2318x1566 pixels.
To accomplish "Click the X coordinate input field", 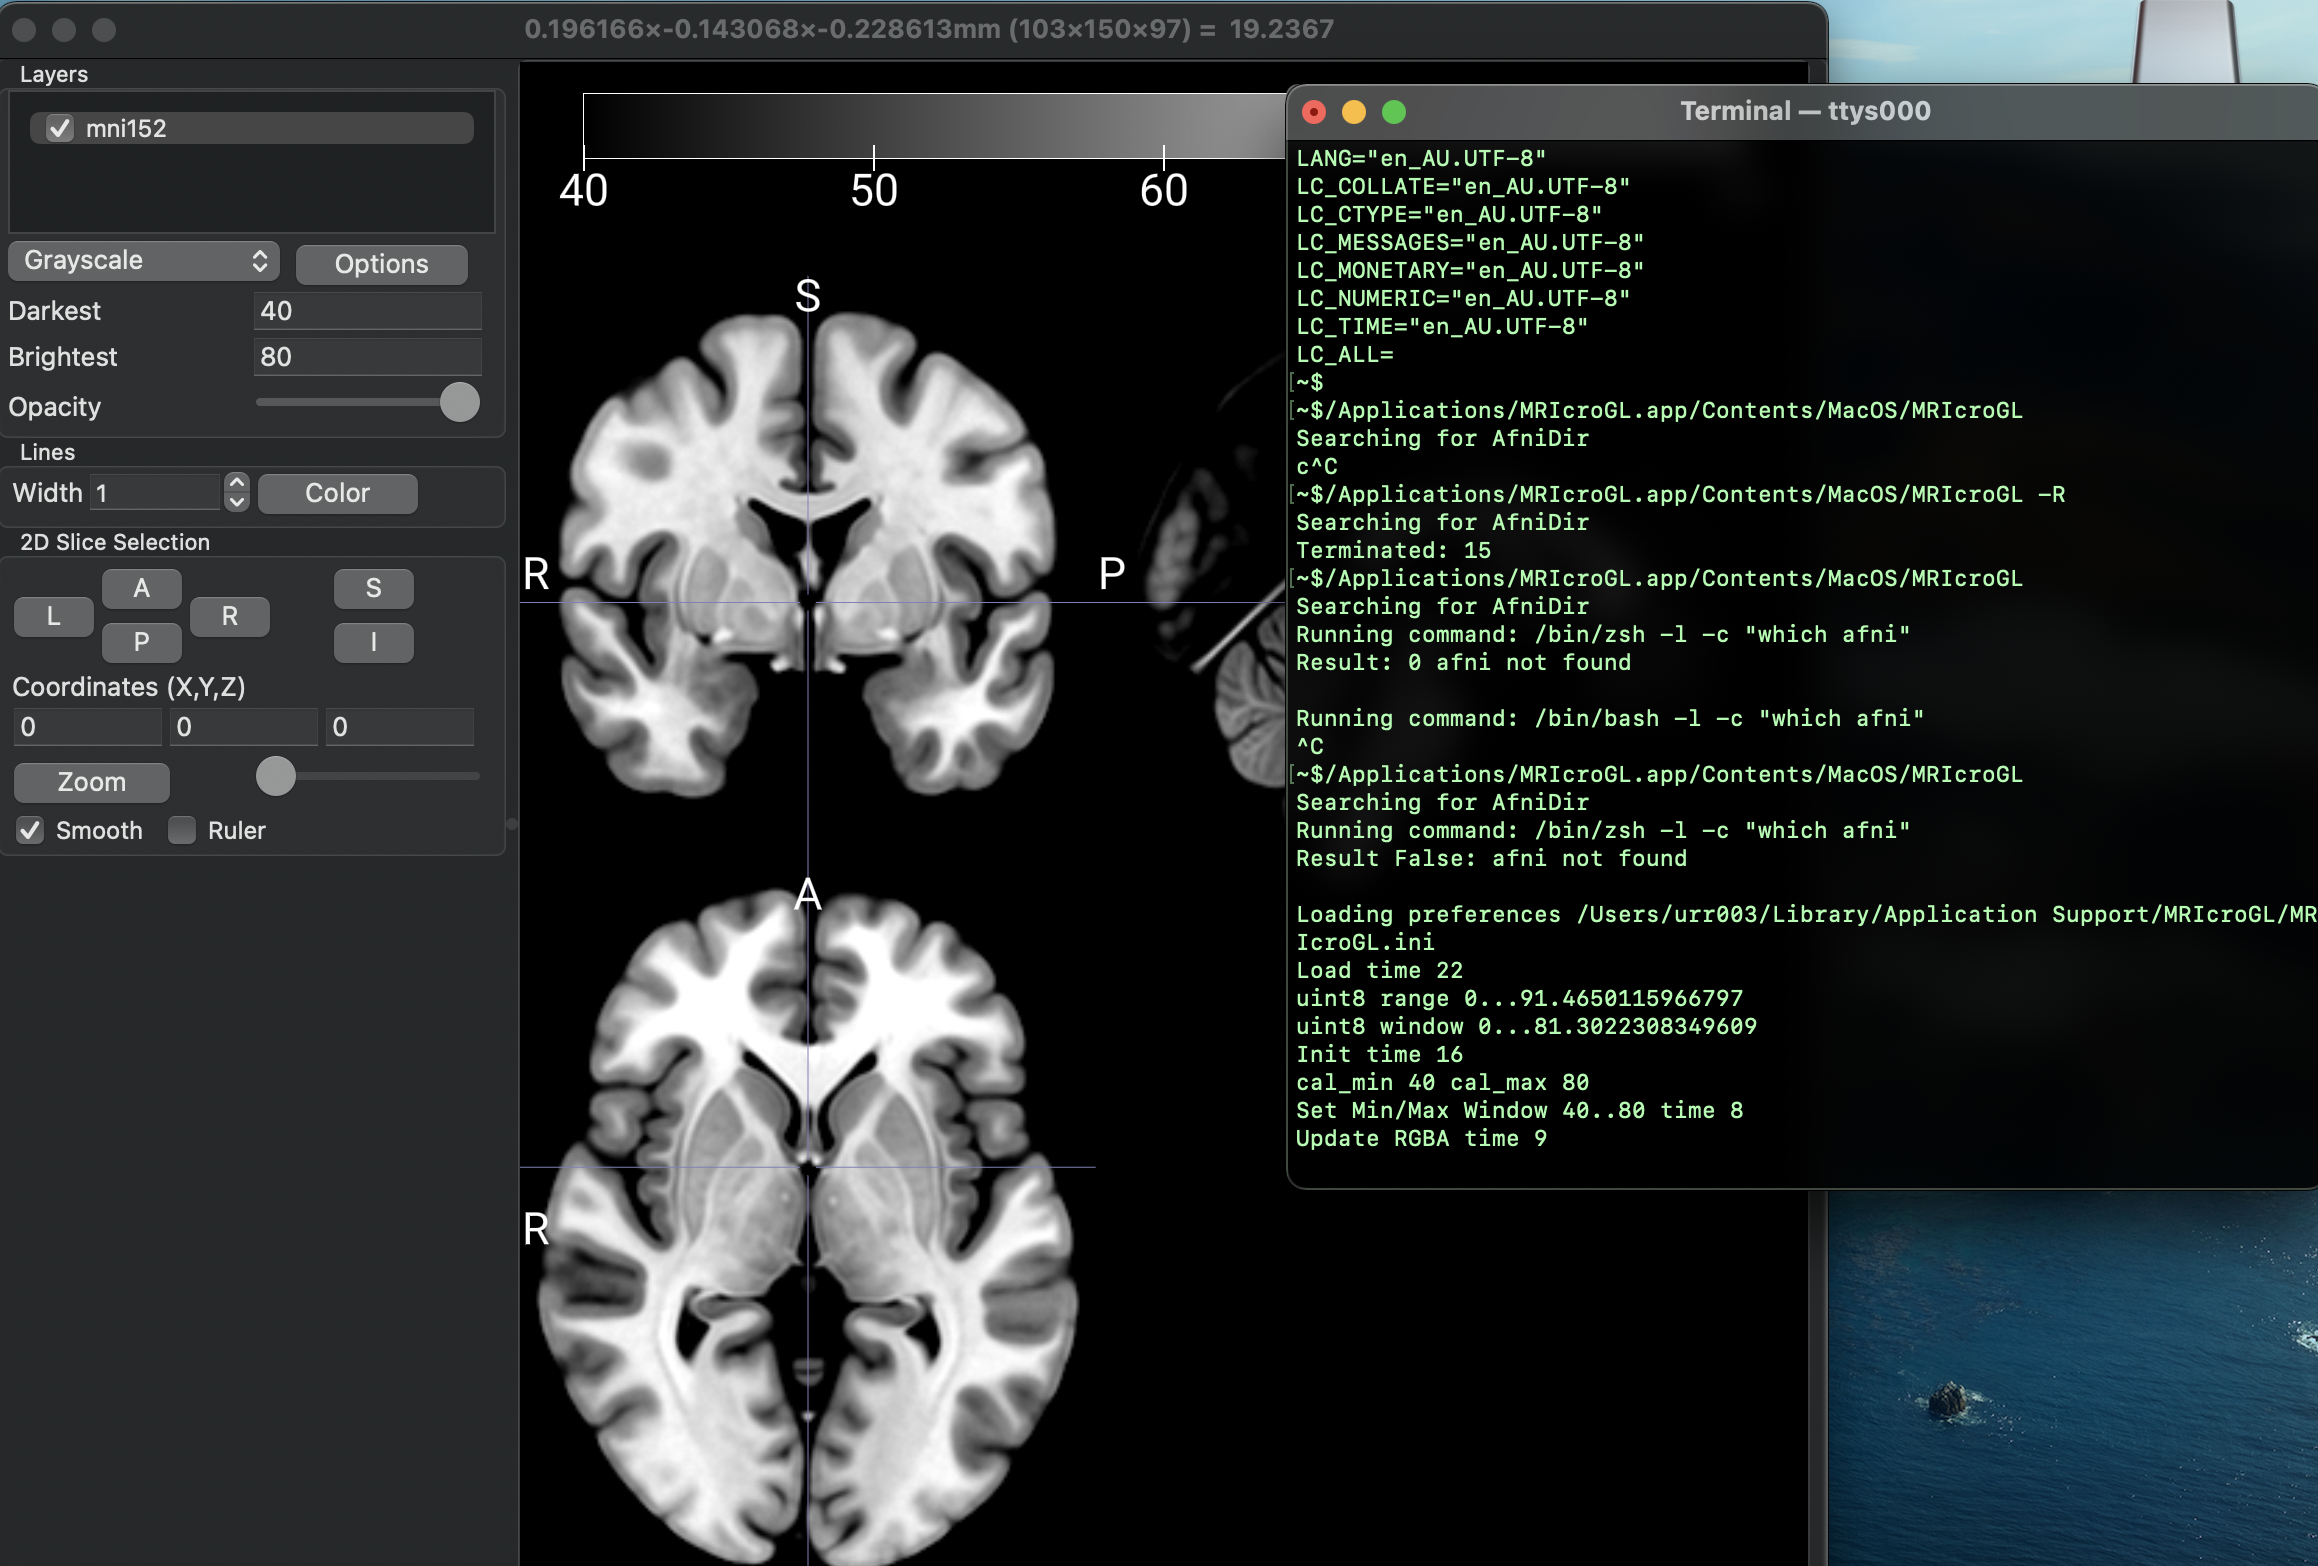I will pyautogui.click(x=87, y=727).
